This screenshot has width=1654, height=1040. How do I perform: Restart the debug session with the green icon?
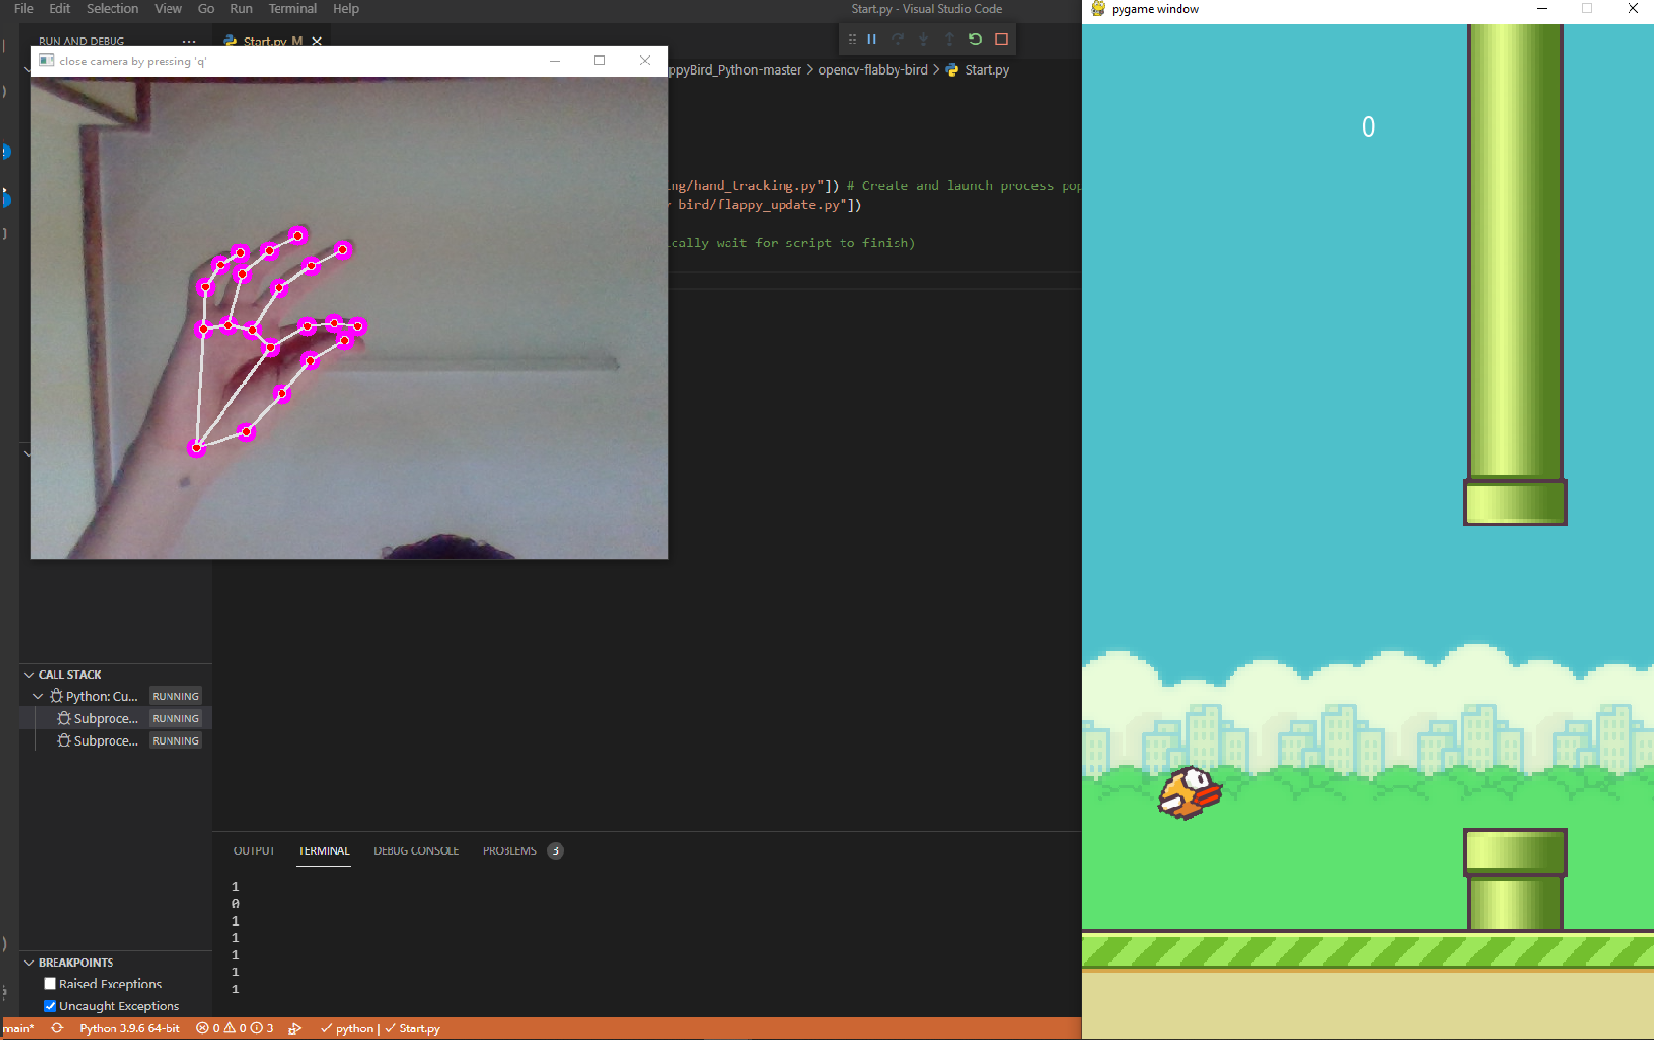point(975,39)
